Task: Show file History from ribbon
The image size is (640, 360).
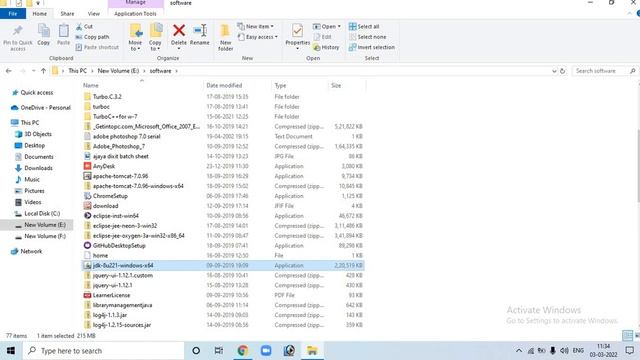Action: pyautogui.click(x=326, y=47)
